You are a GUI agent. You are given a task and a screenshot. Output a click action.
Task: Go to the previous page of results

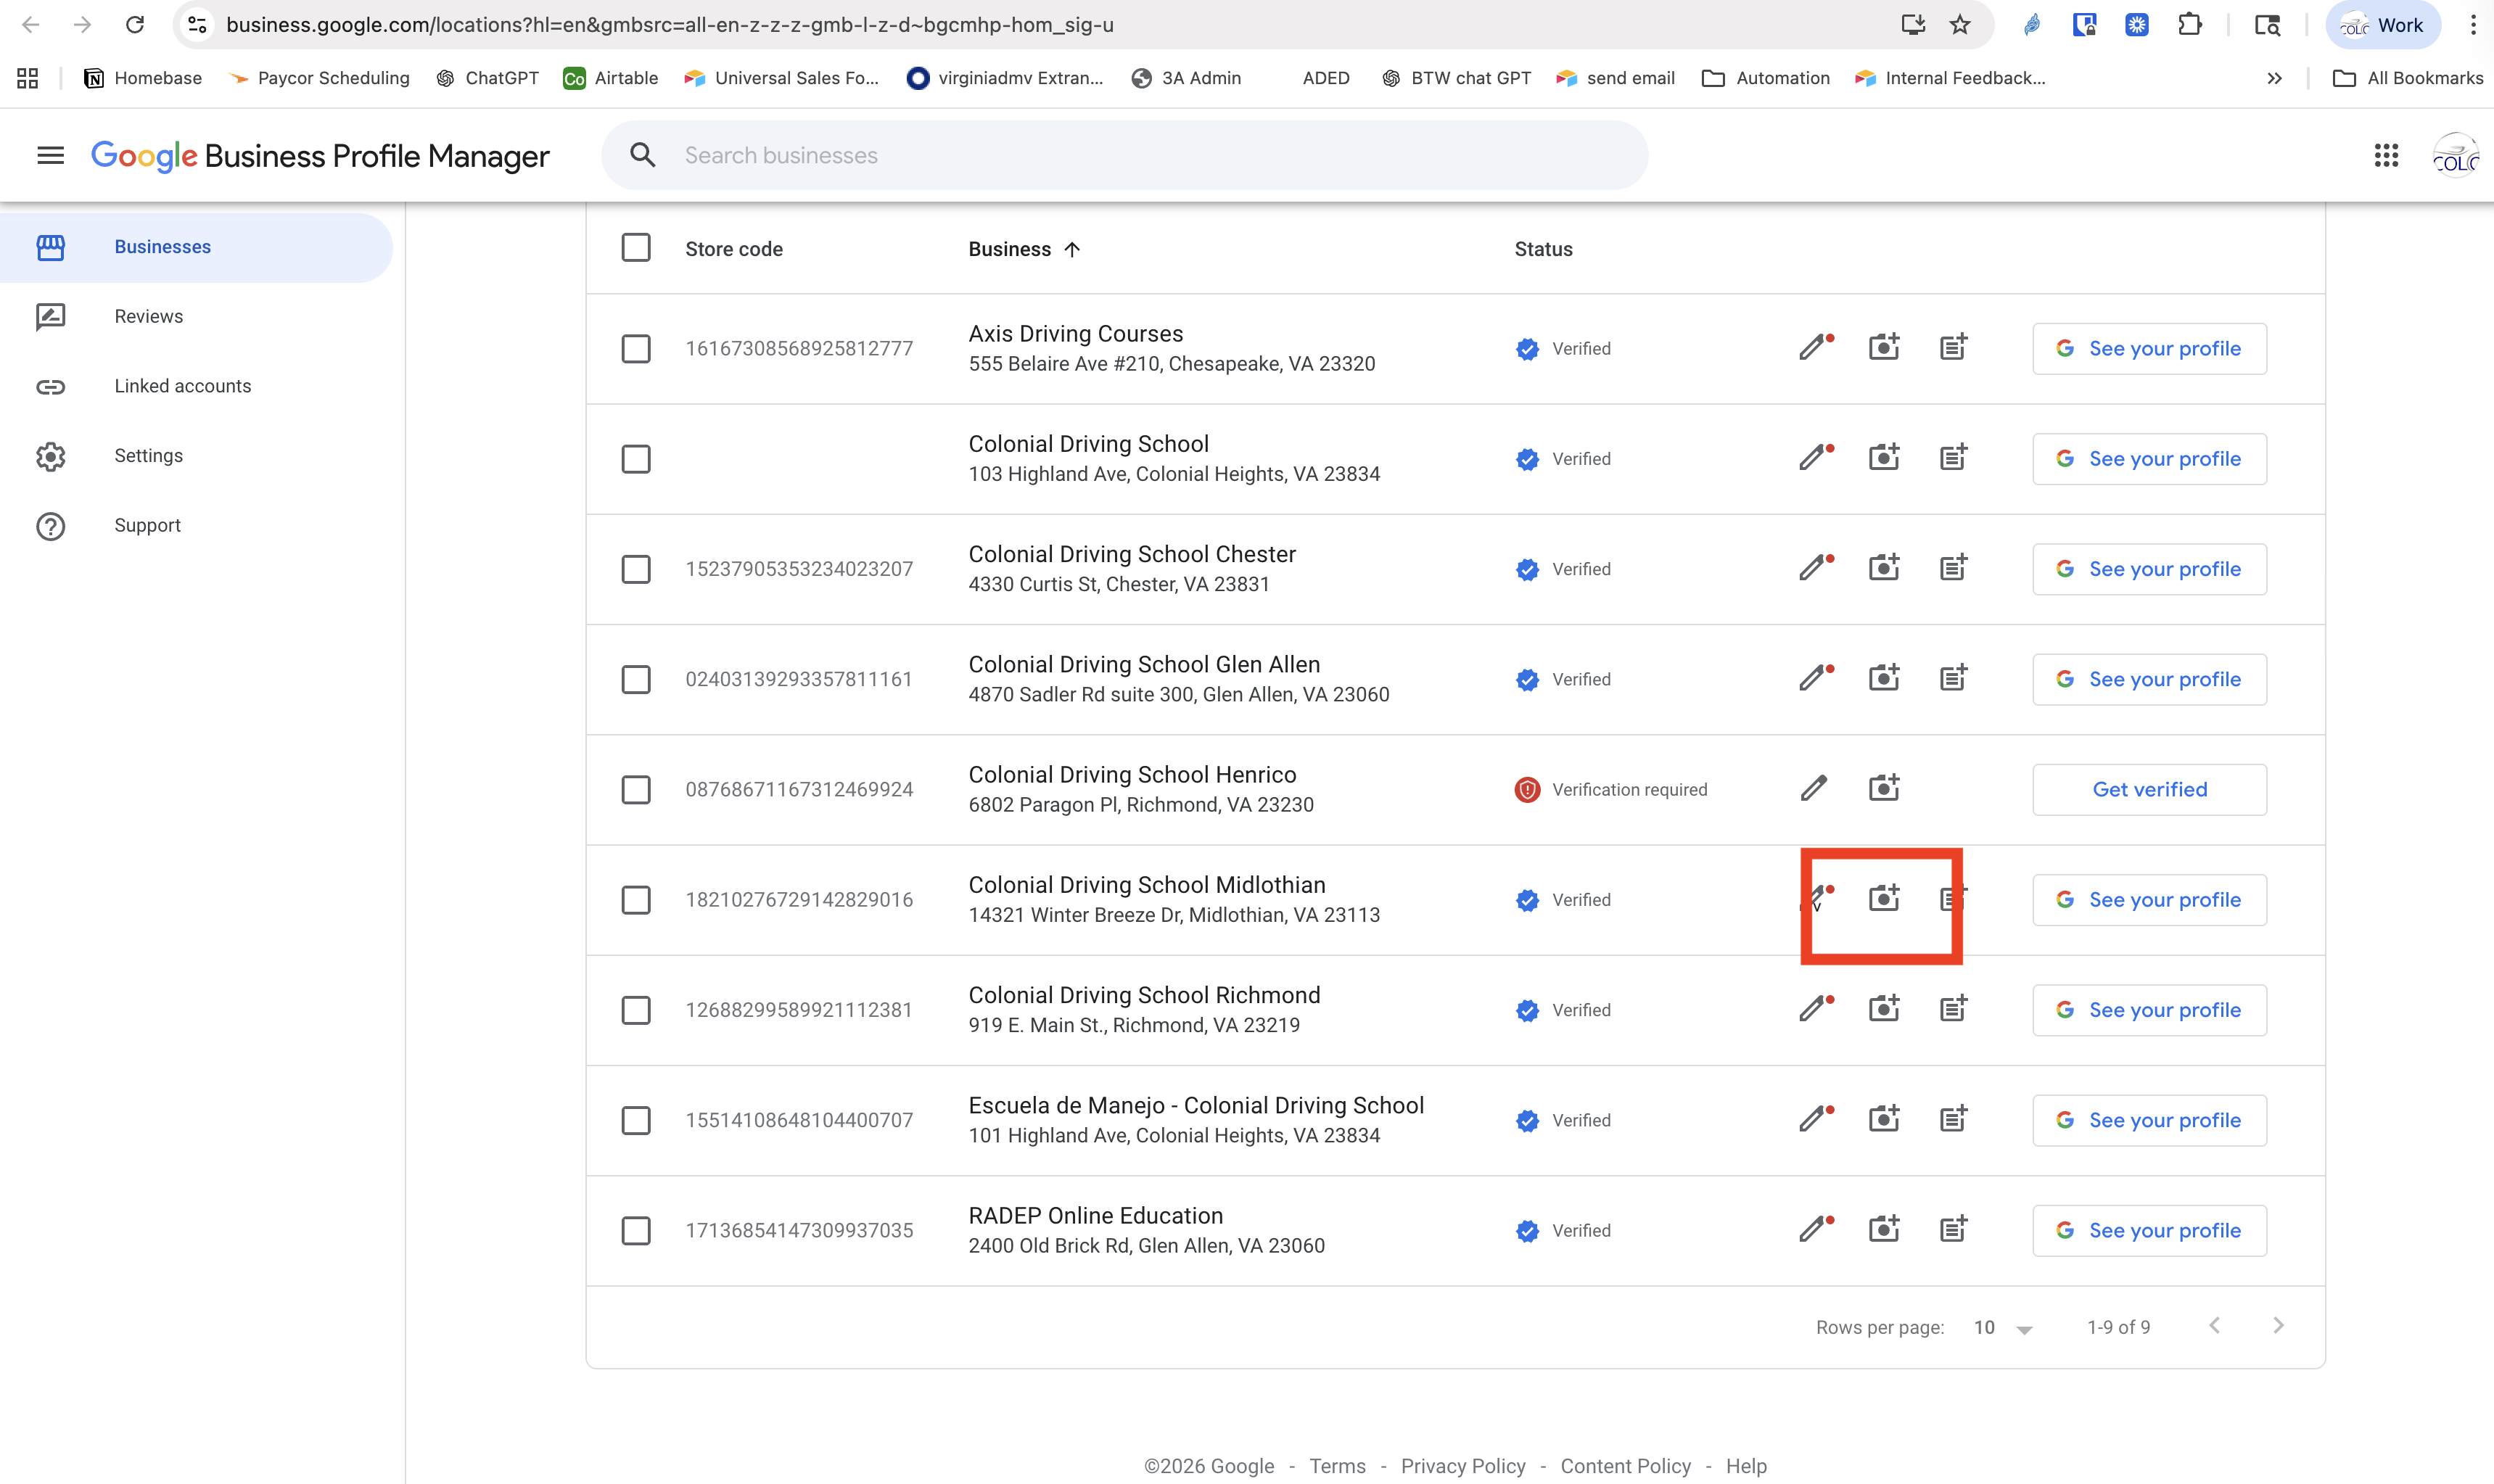(2215, 1326)
